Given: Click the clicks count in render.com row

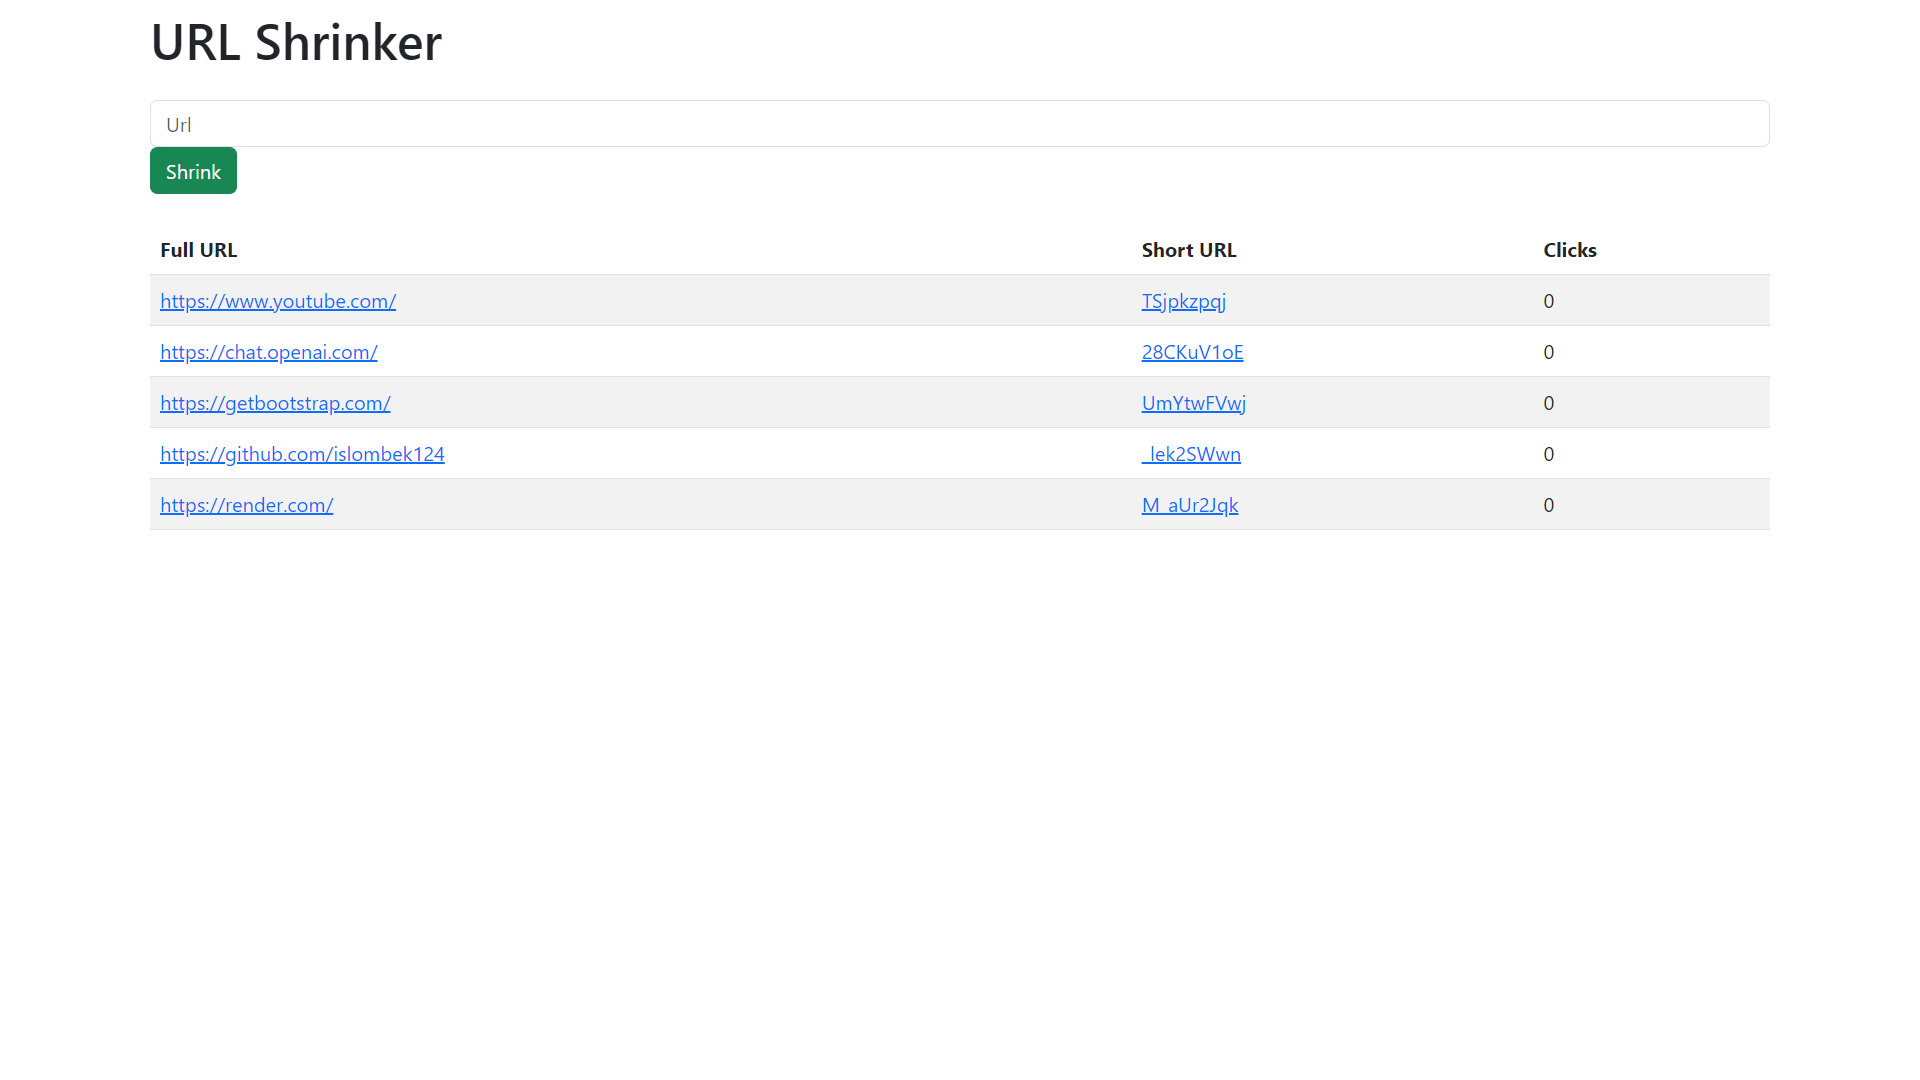Looking at the screenshot, I should [1548, 505].
